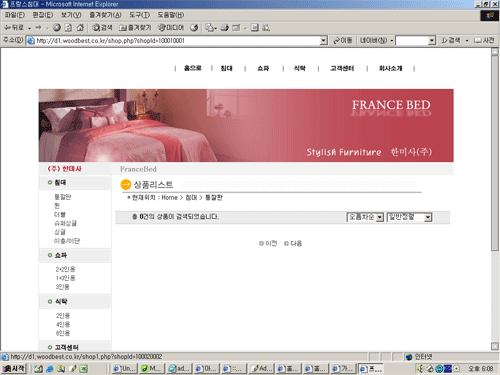Click the Edit page toolbar icon
This screenshot has height=375, width=500.
(x=236, y=28)
